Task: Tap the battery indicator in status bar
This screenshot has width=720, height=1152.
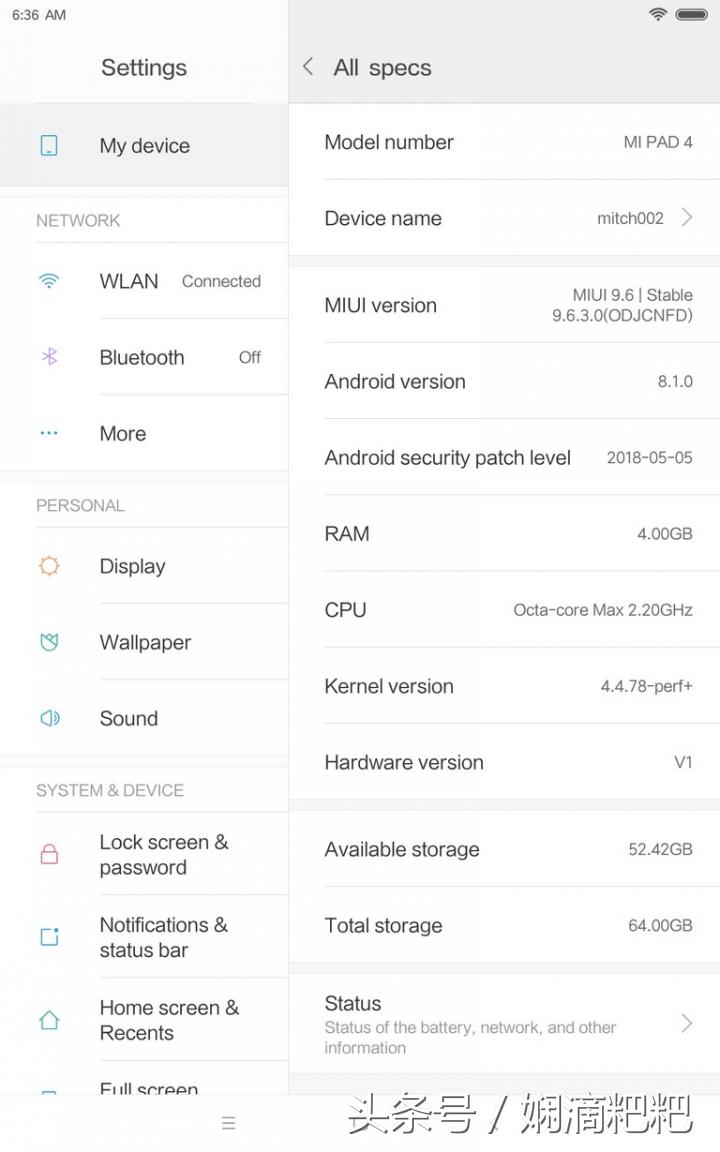Action: coord(691,15)
